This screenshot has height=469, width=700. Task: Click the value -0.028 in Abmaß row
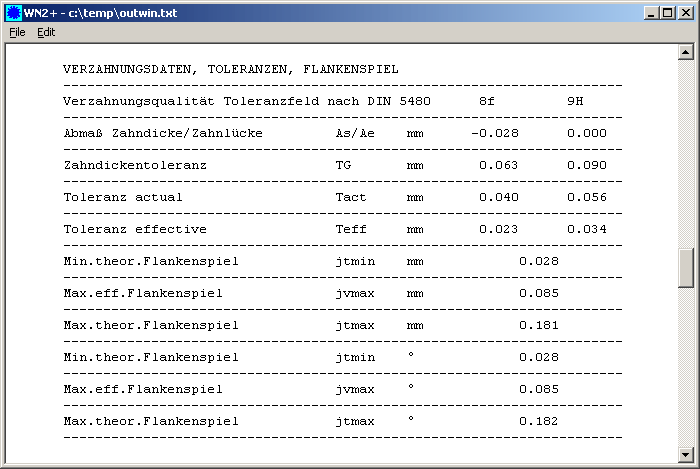(x=495, y=133)
